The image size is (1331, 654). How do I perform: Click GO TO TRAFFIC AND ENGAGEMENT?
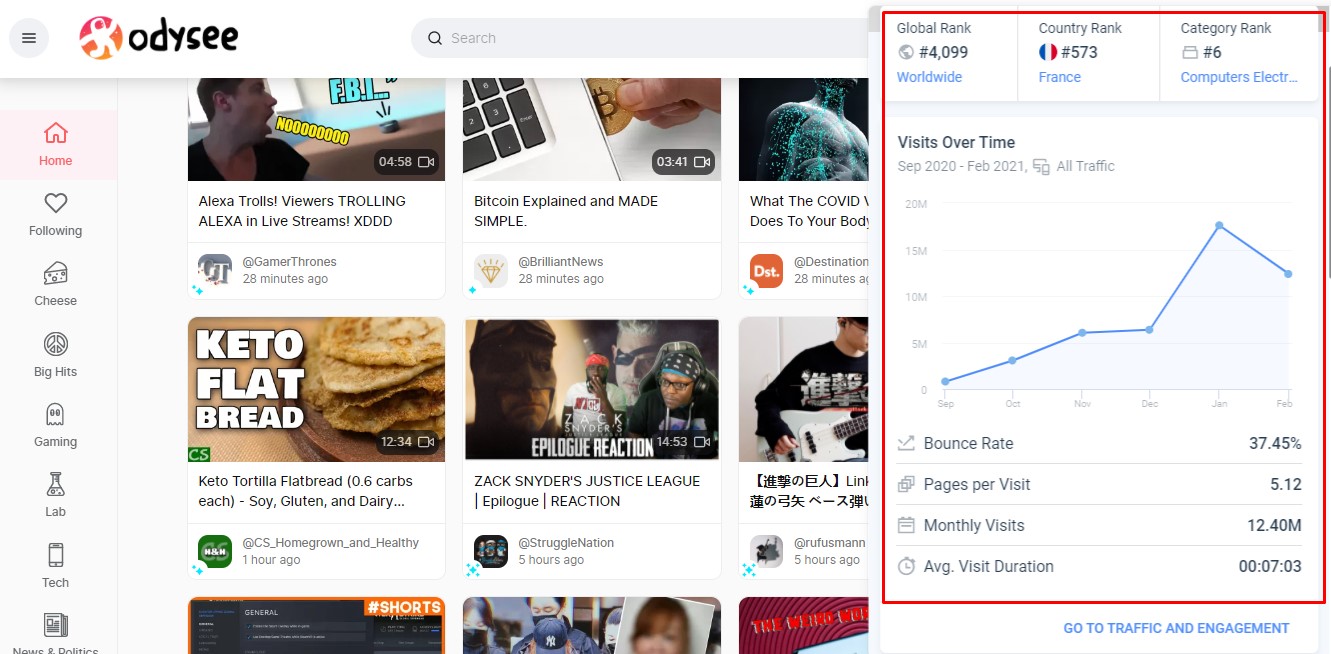pyautogui.click(x=1176, y=628)
